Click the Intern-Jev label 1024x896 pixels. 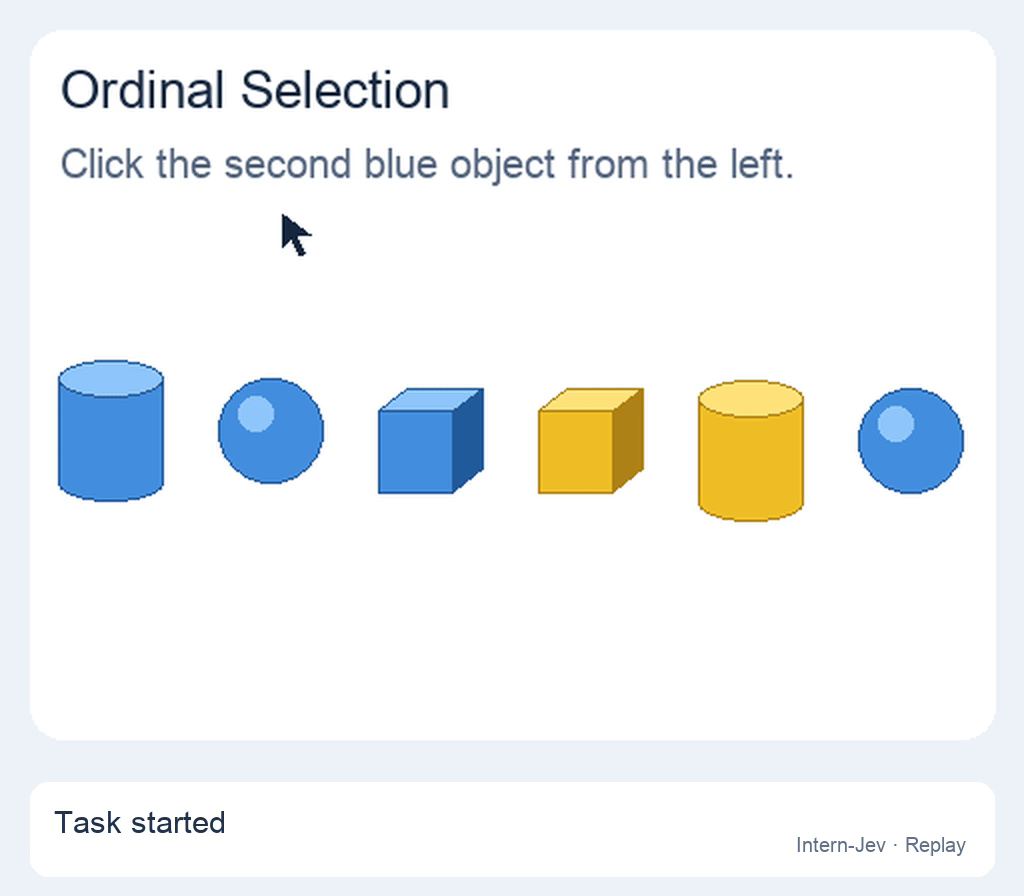tap(840, 845)
